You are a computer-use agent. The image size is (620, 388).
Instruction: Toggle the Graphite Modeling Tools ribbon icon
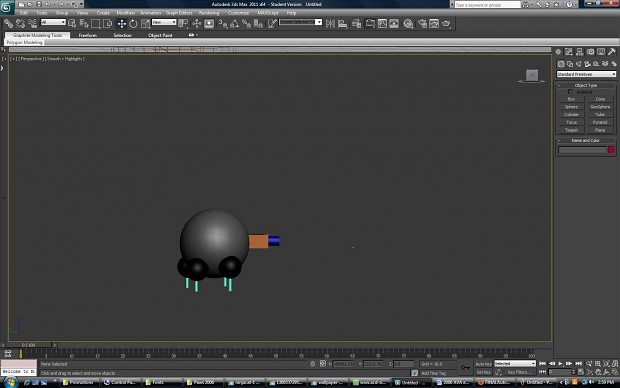[370, 24]
